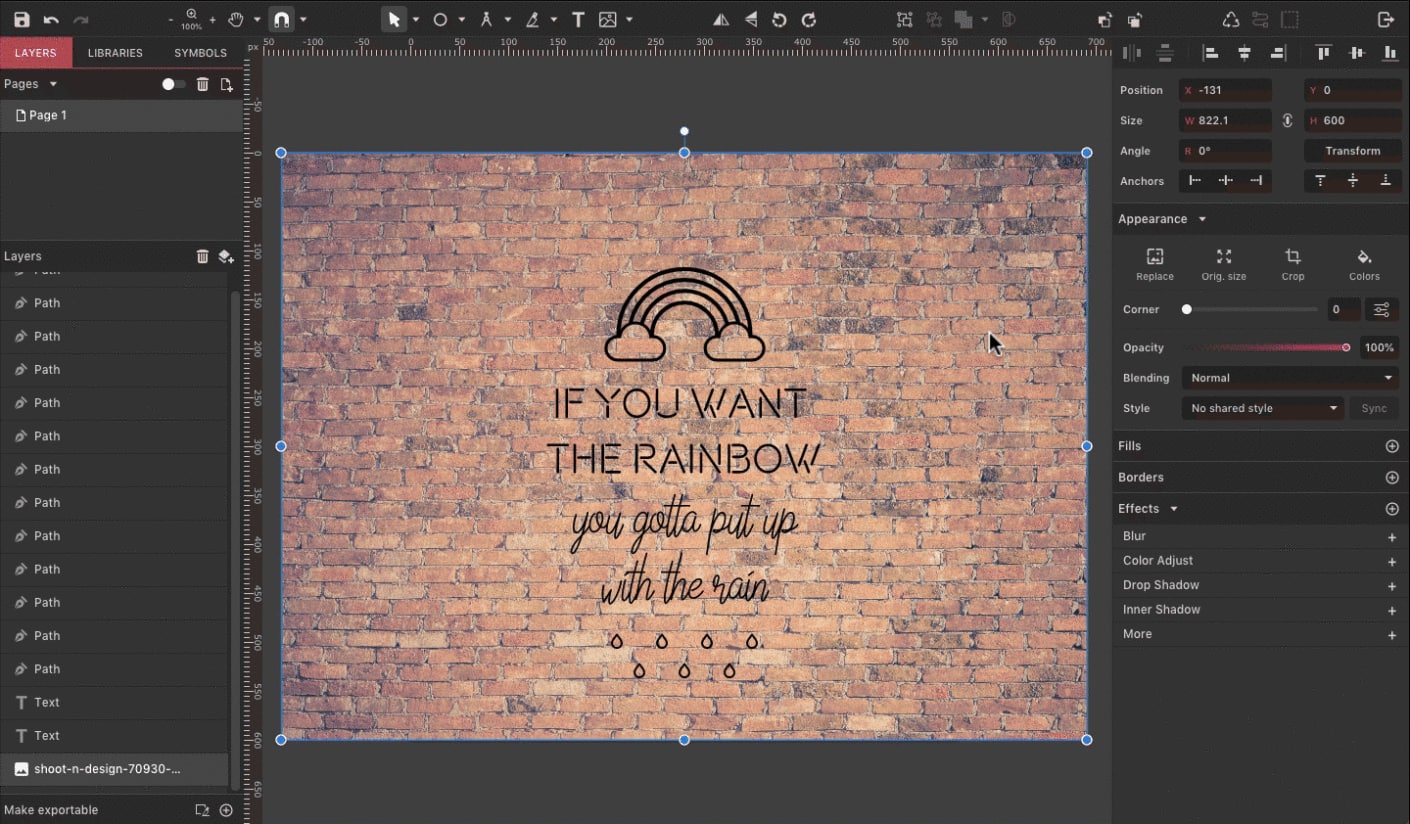Click the Transform button
Viewport: 1410px width, 824px height.
click(x=1352, y=150)
